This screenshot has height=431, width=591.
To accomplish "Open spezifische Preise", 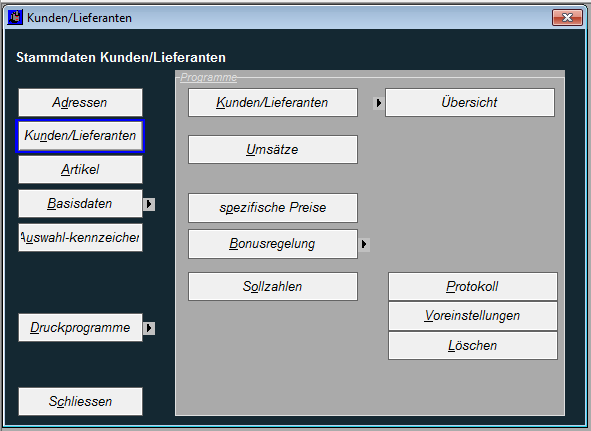I will point(273,208).
